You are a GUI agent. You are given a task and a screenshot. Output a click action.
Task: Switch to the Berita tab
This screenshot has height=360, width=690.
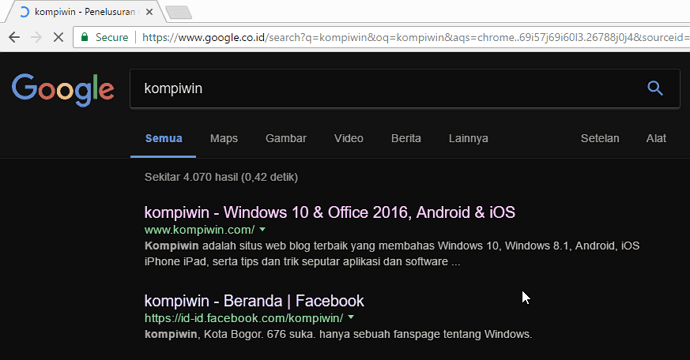406,138
